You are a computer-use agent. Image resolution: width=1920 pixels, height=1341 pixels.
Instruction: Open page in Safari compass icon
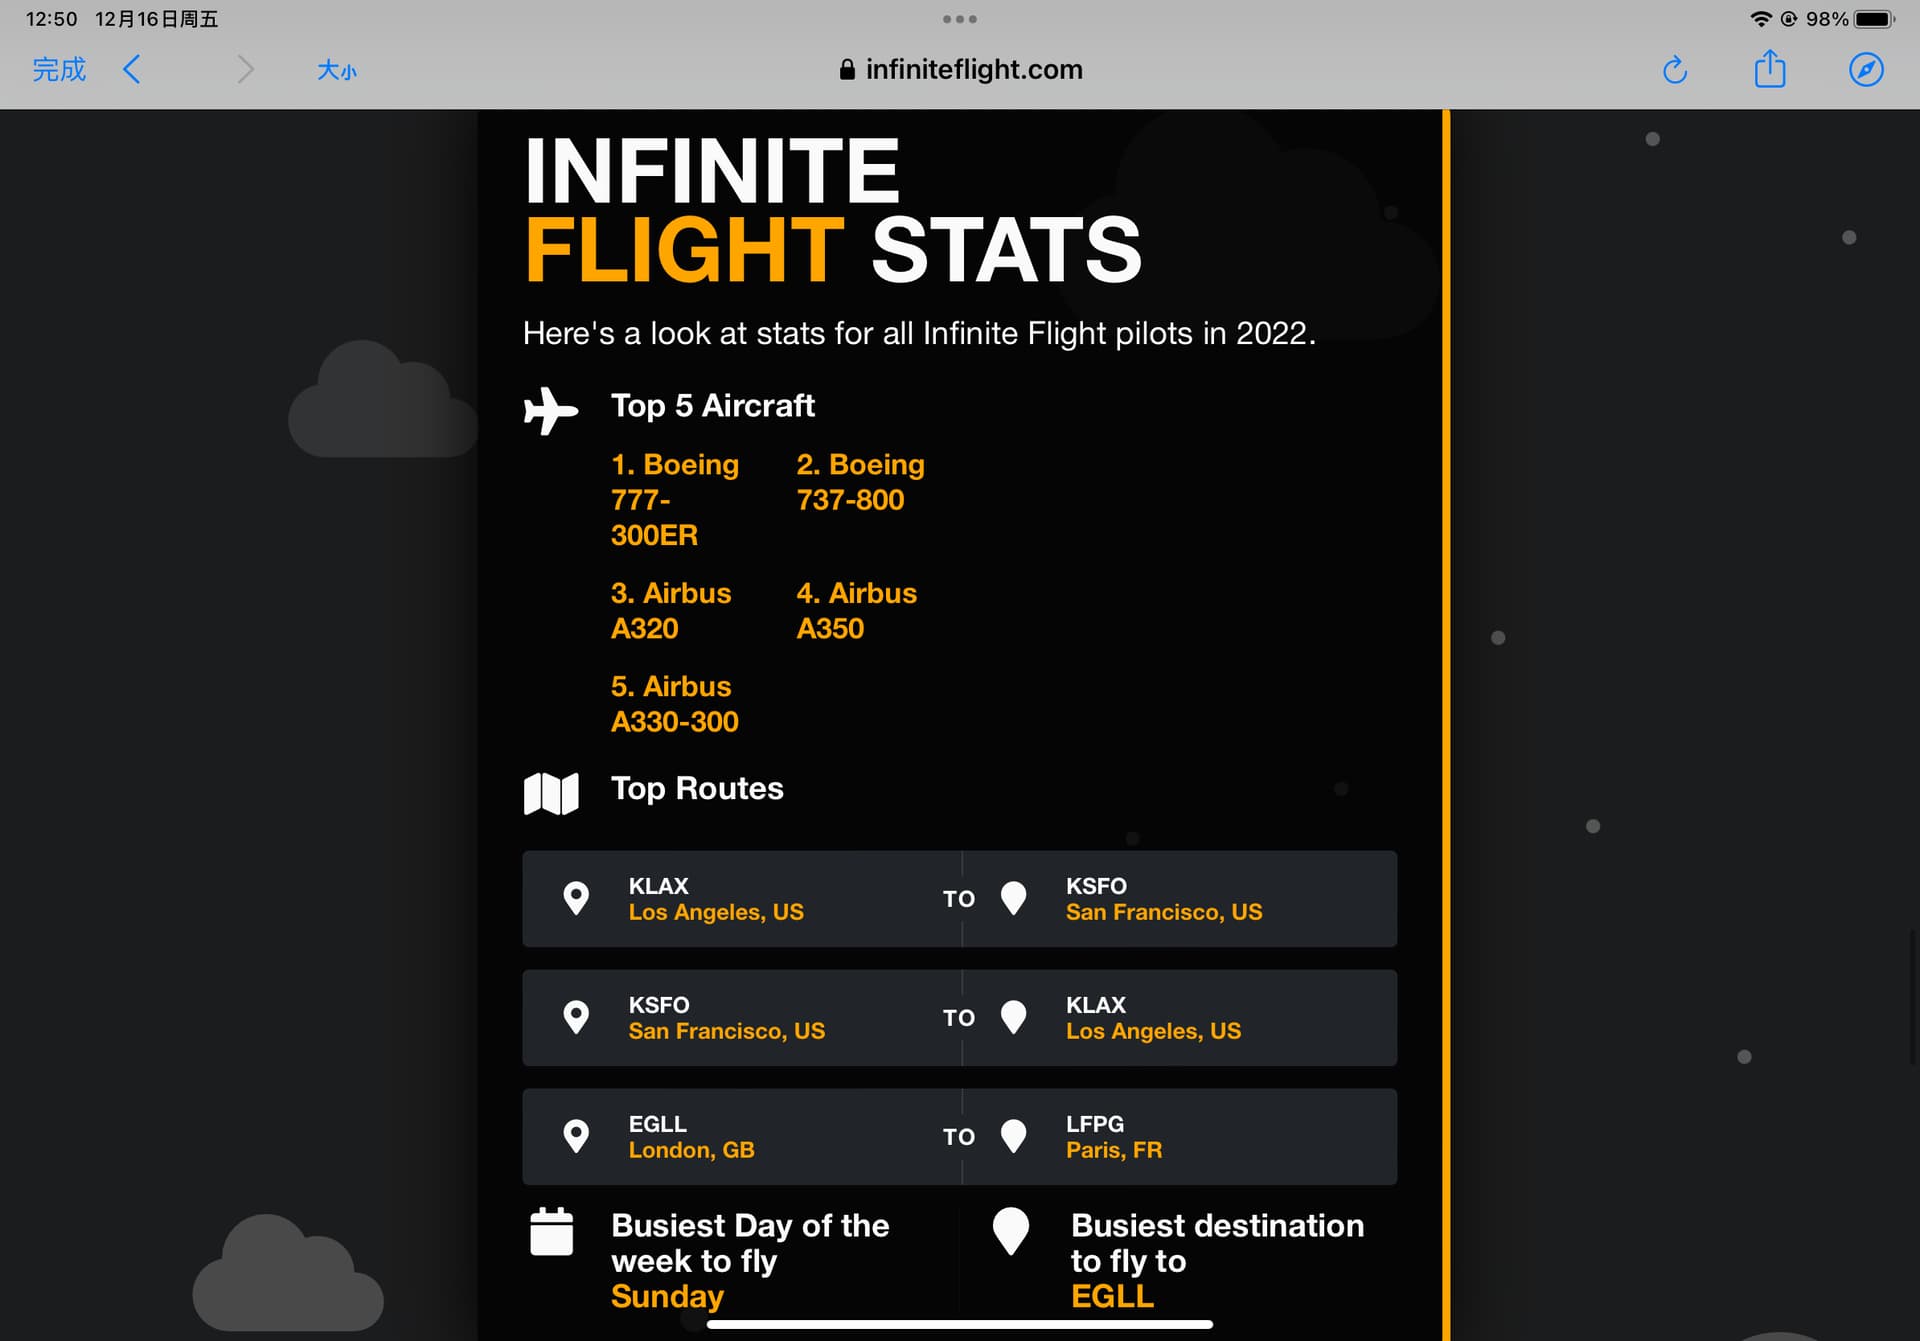click(1865, 70)
